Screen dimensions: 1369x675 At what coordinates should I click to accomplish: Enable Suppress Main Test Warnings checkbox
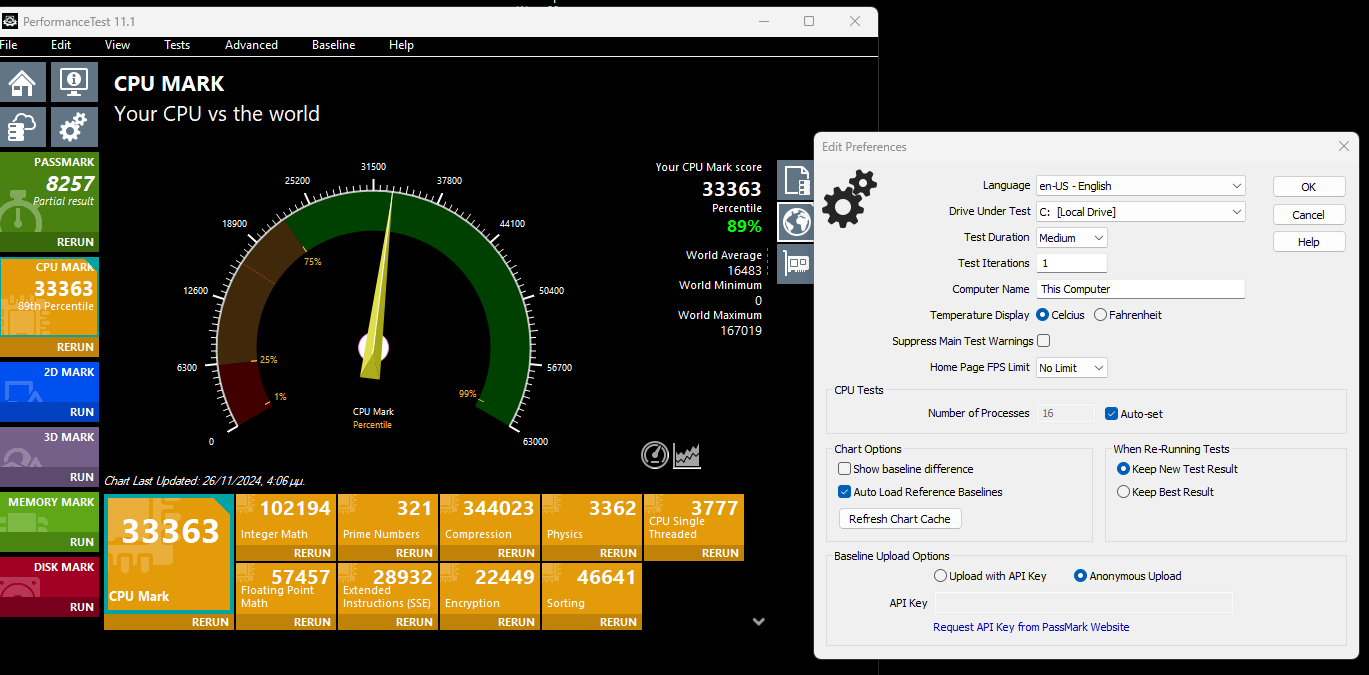point(1044,341)
